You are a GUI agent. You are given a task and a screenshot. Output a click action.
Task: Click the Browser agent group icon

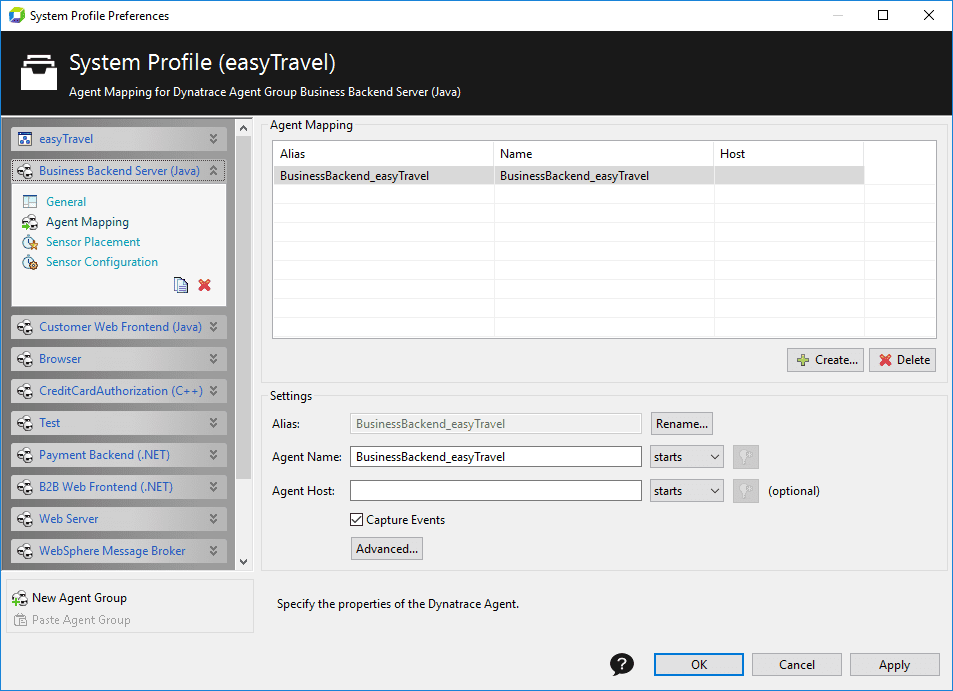pyautogui.click(x=25, y=359)
